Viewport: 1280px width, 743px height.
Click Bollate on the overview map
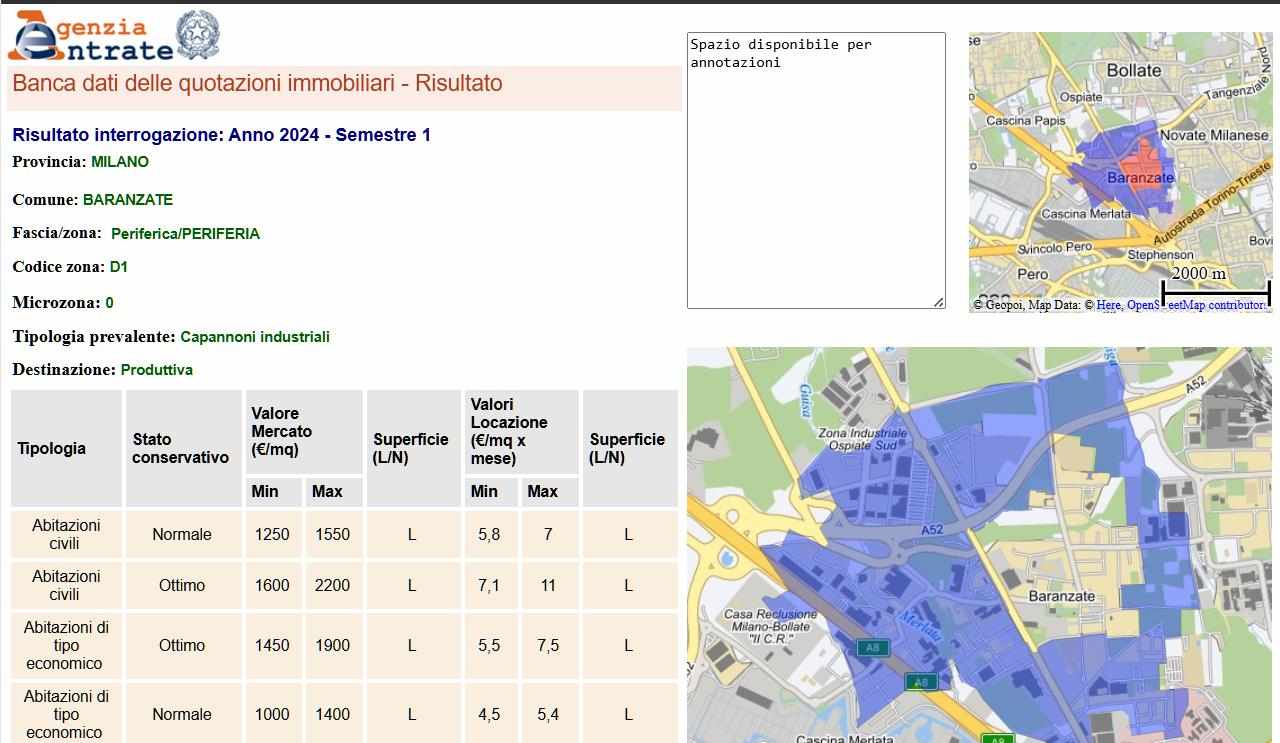click(x=1133, y=70)
